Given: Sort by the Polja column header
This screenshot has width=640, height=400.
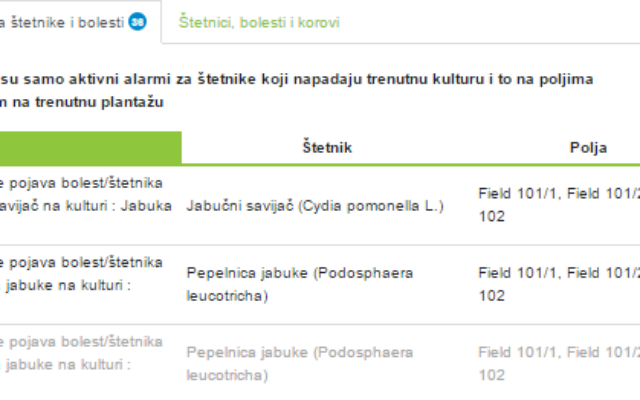Looking at the screenshot, I should coord(588,147).
